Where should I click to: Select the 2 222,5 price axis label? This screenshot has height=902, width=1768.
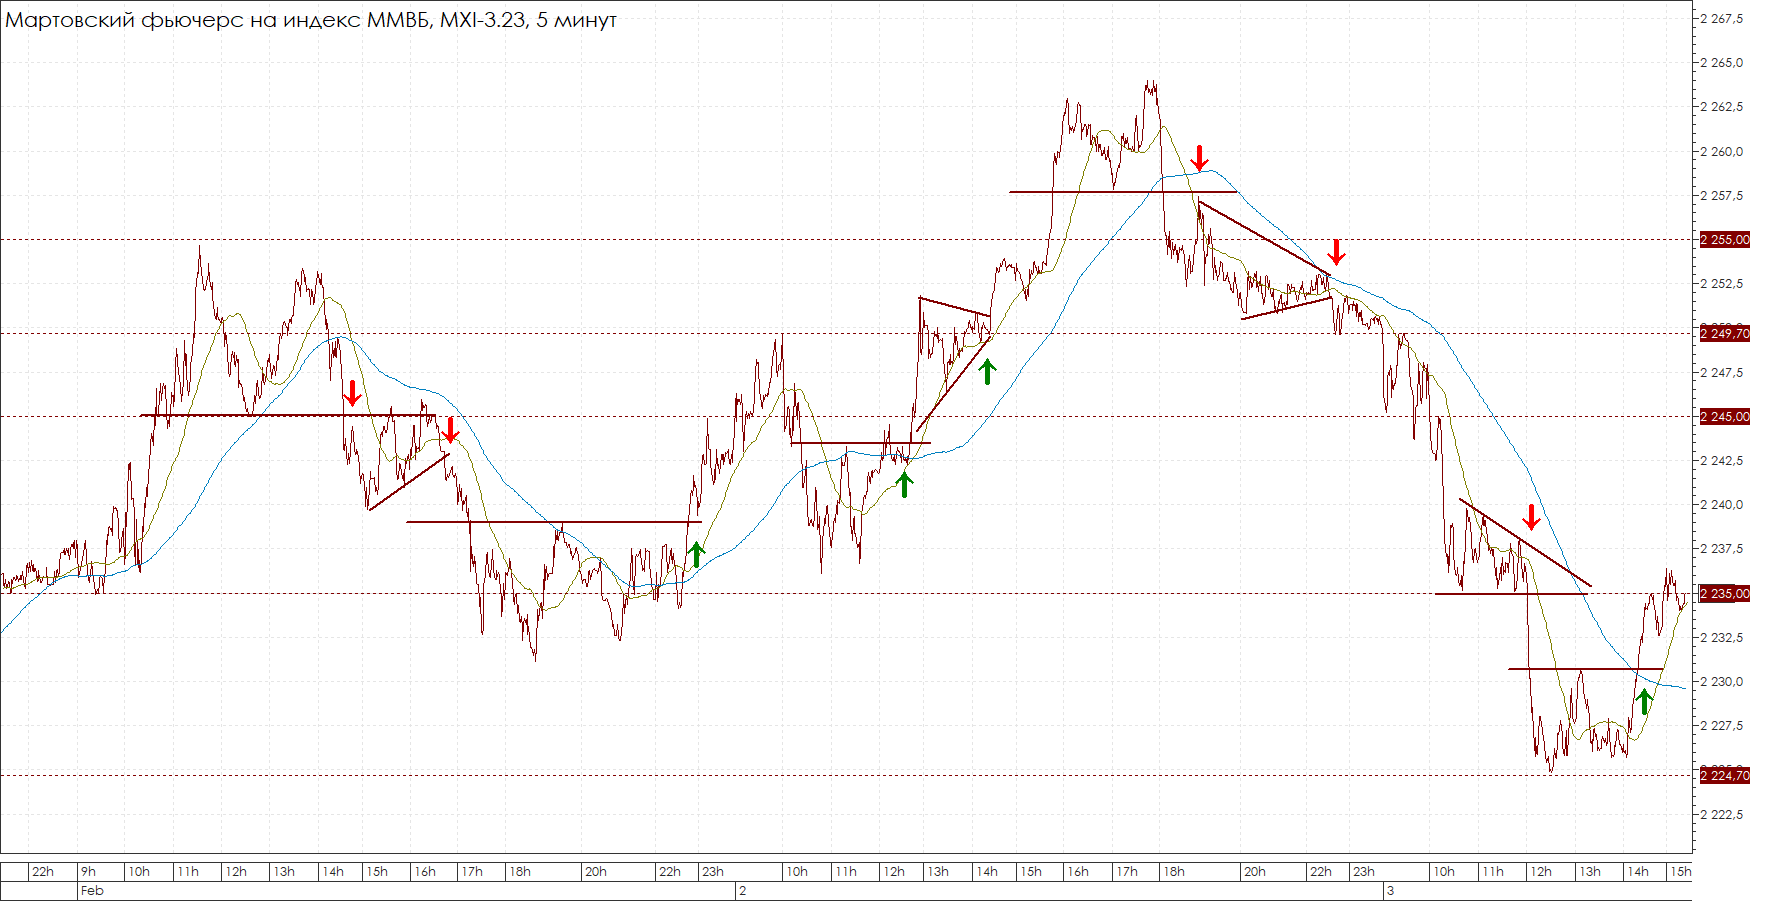1721,815
